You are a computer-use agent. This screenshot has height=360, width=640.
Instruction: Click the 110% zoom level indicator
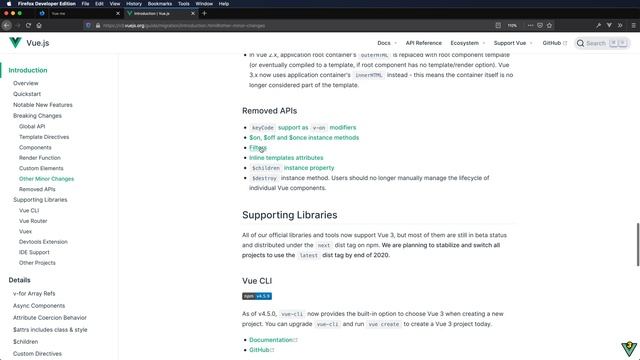click(512, 25)
